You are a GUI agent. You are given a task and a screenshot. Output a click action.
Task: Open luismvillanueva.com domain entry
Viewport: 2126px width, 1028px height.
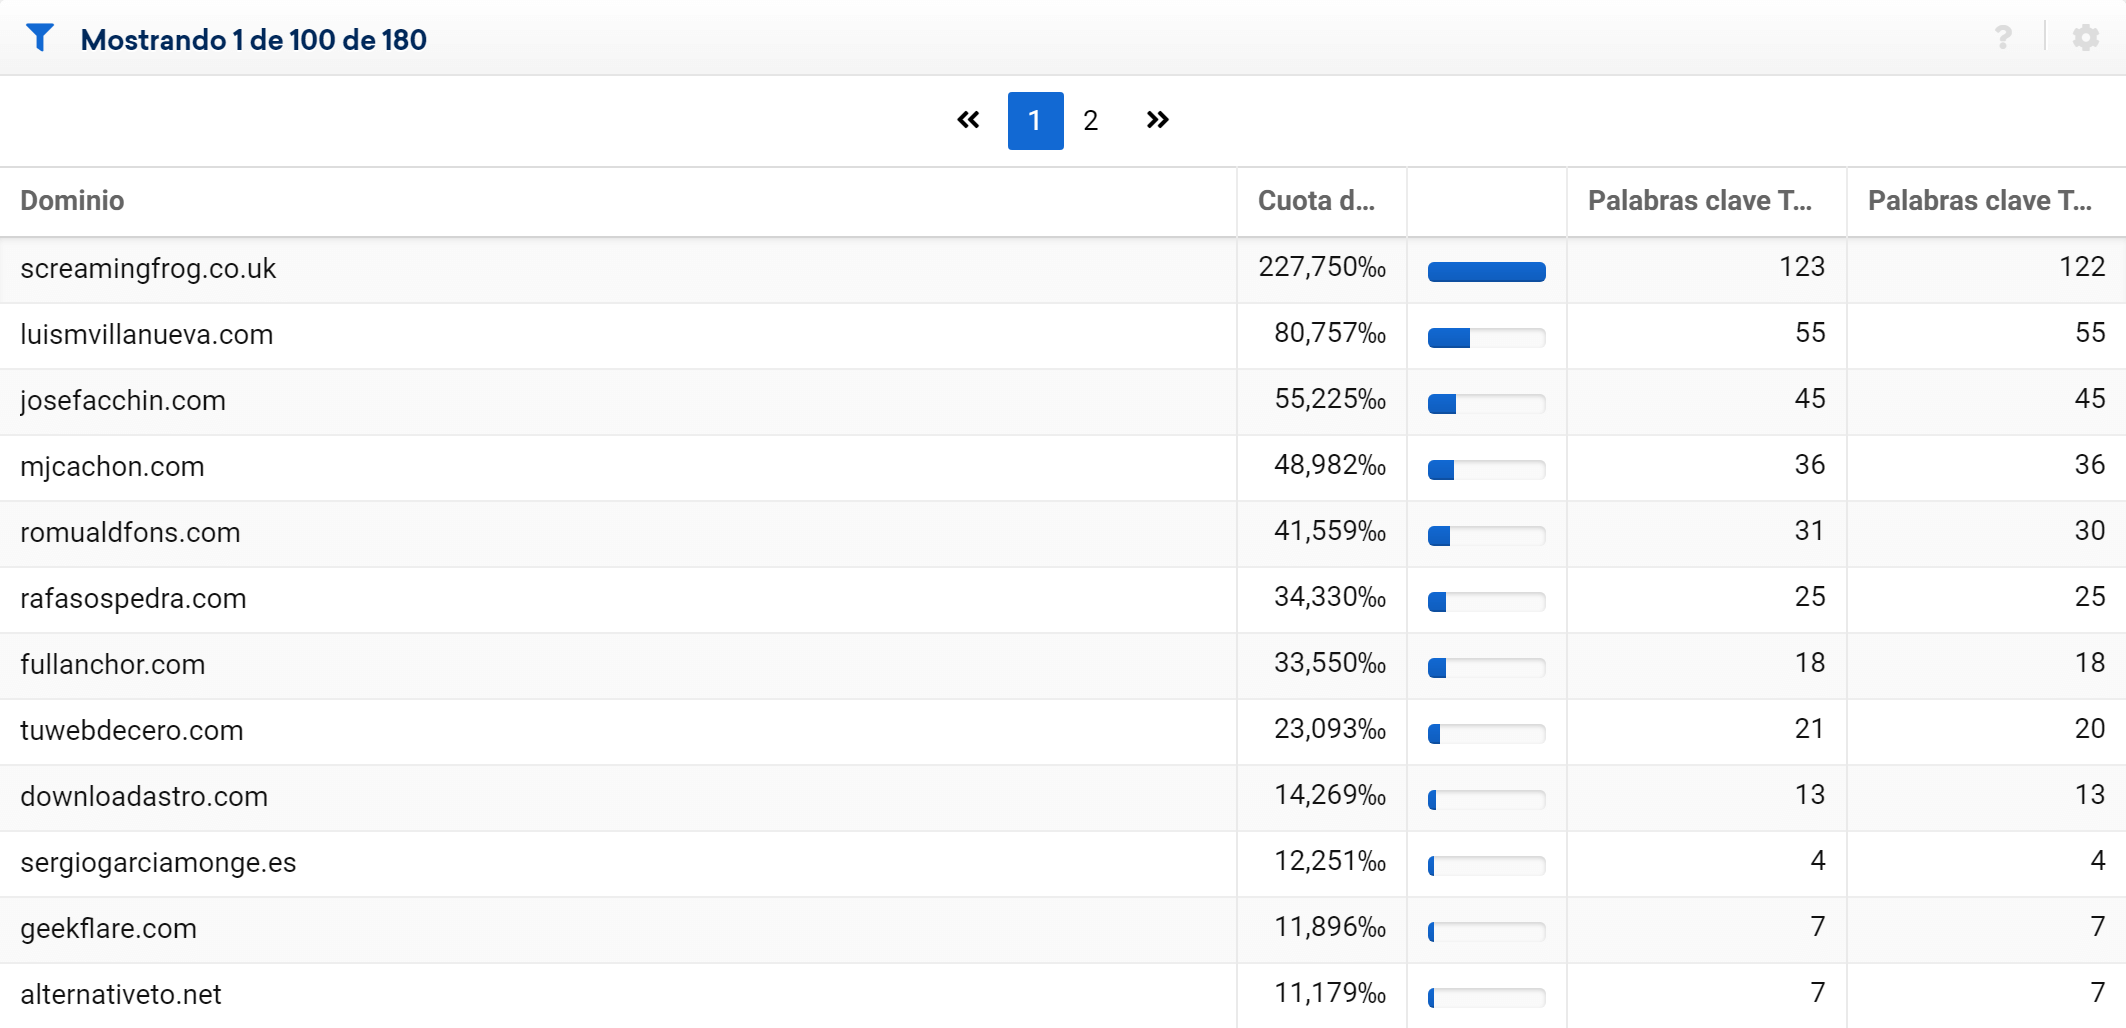[x=147, y=335]
